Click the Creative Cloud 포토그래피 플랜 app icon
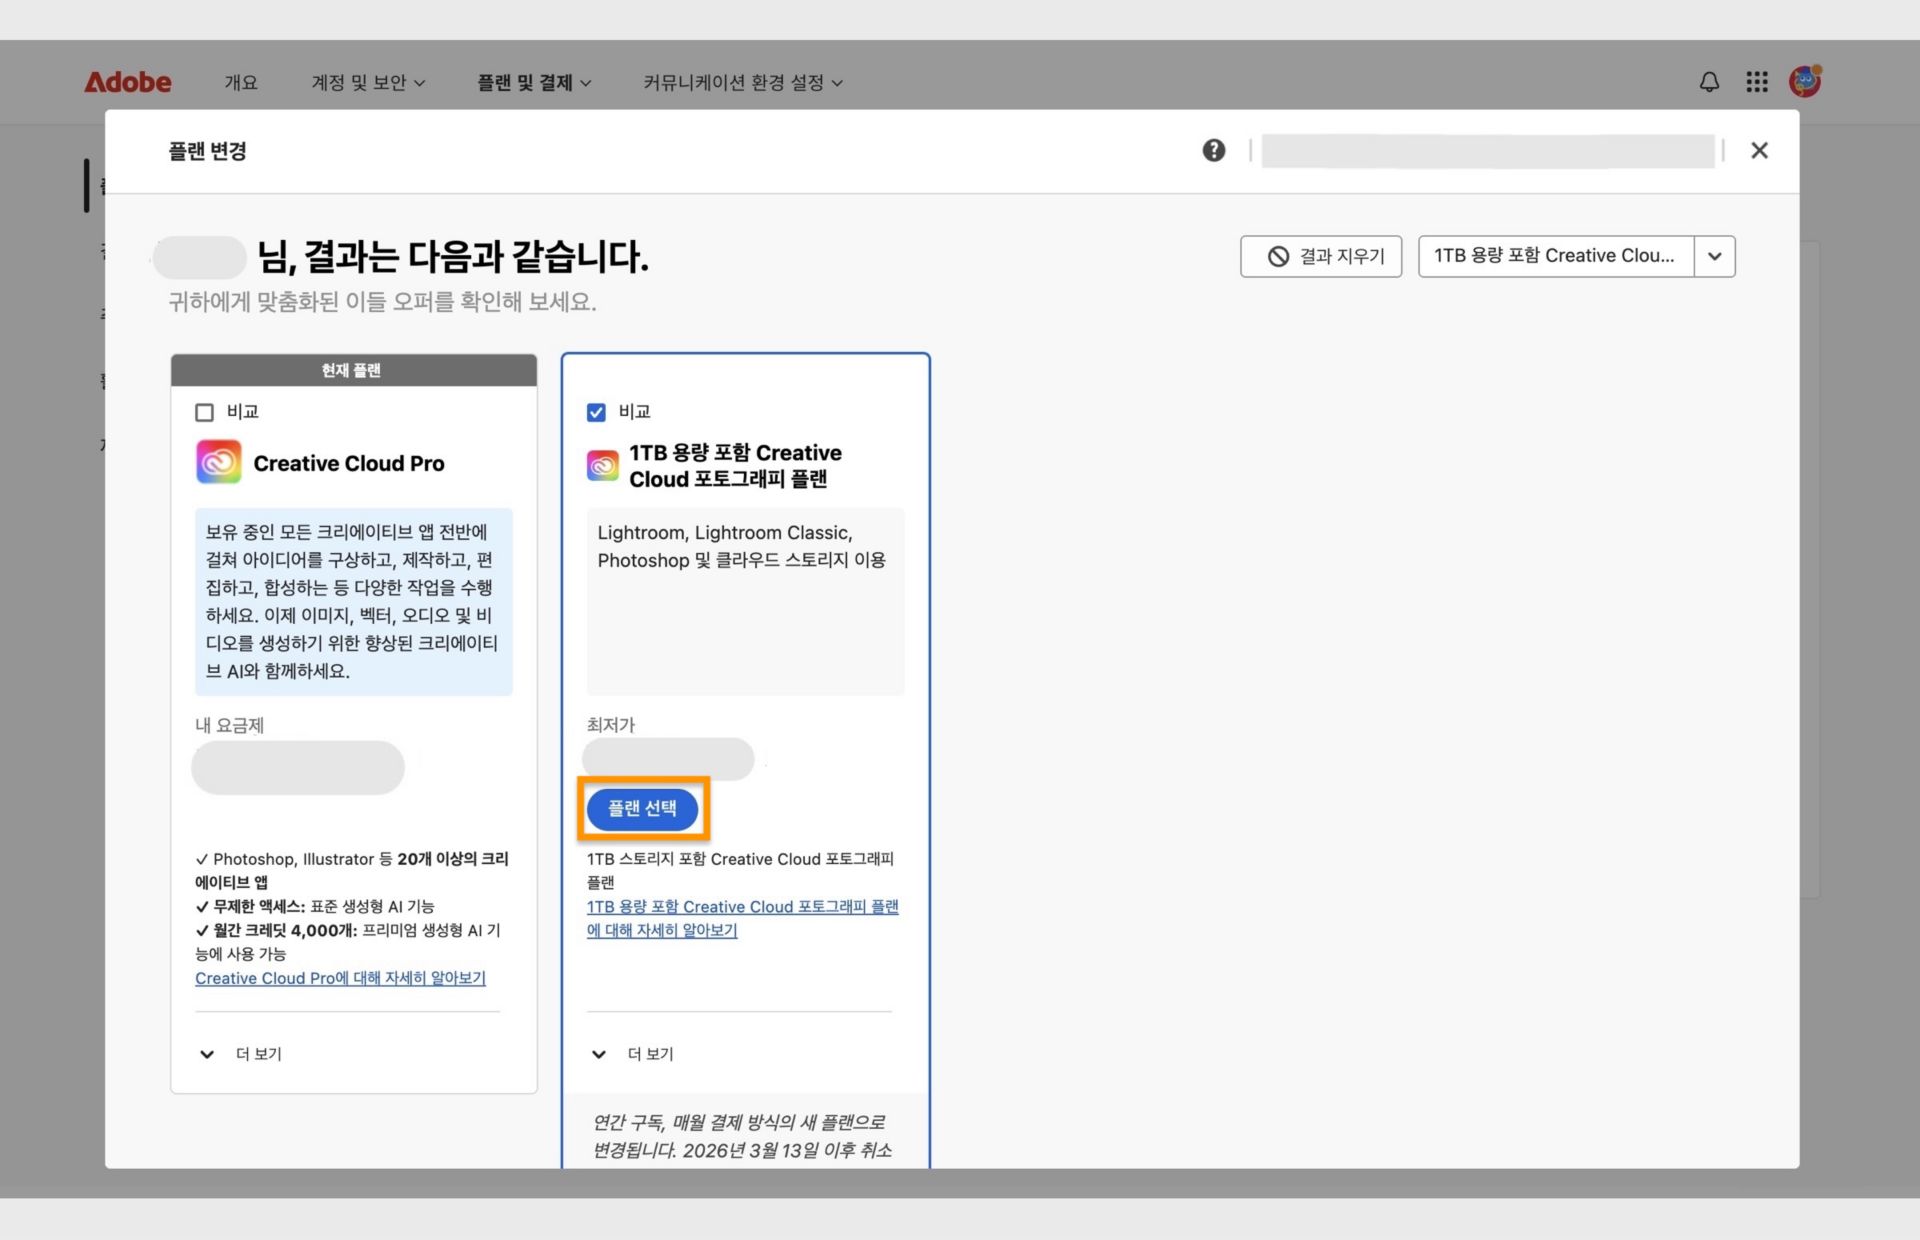 602,464
